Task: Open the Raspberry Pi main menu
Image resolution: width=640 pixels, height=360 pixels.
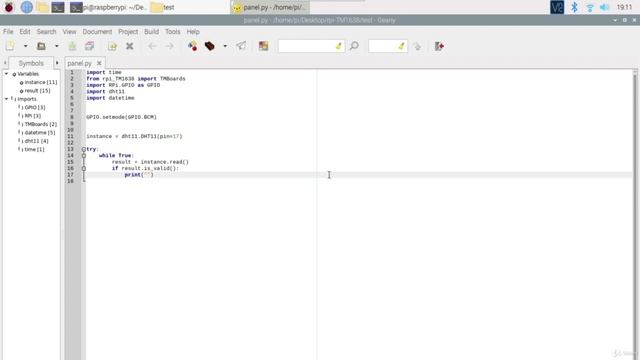Action: coord(9,7)
